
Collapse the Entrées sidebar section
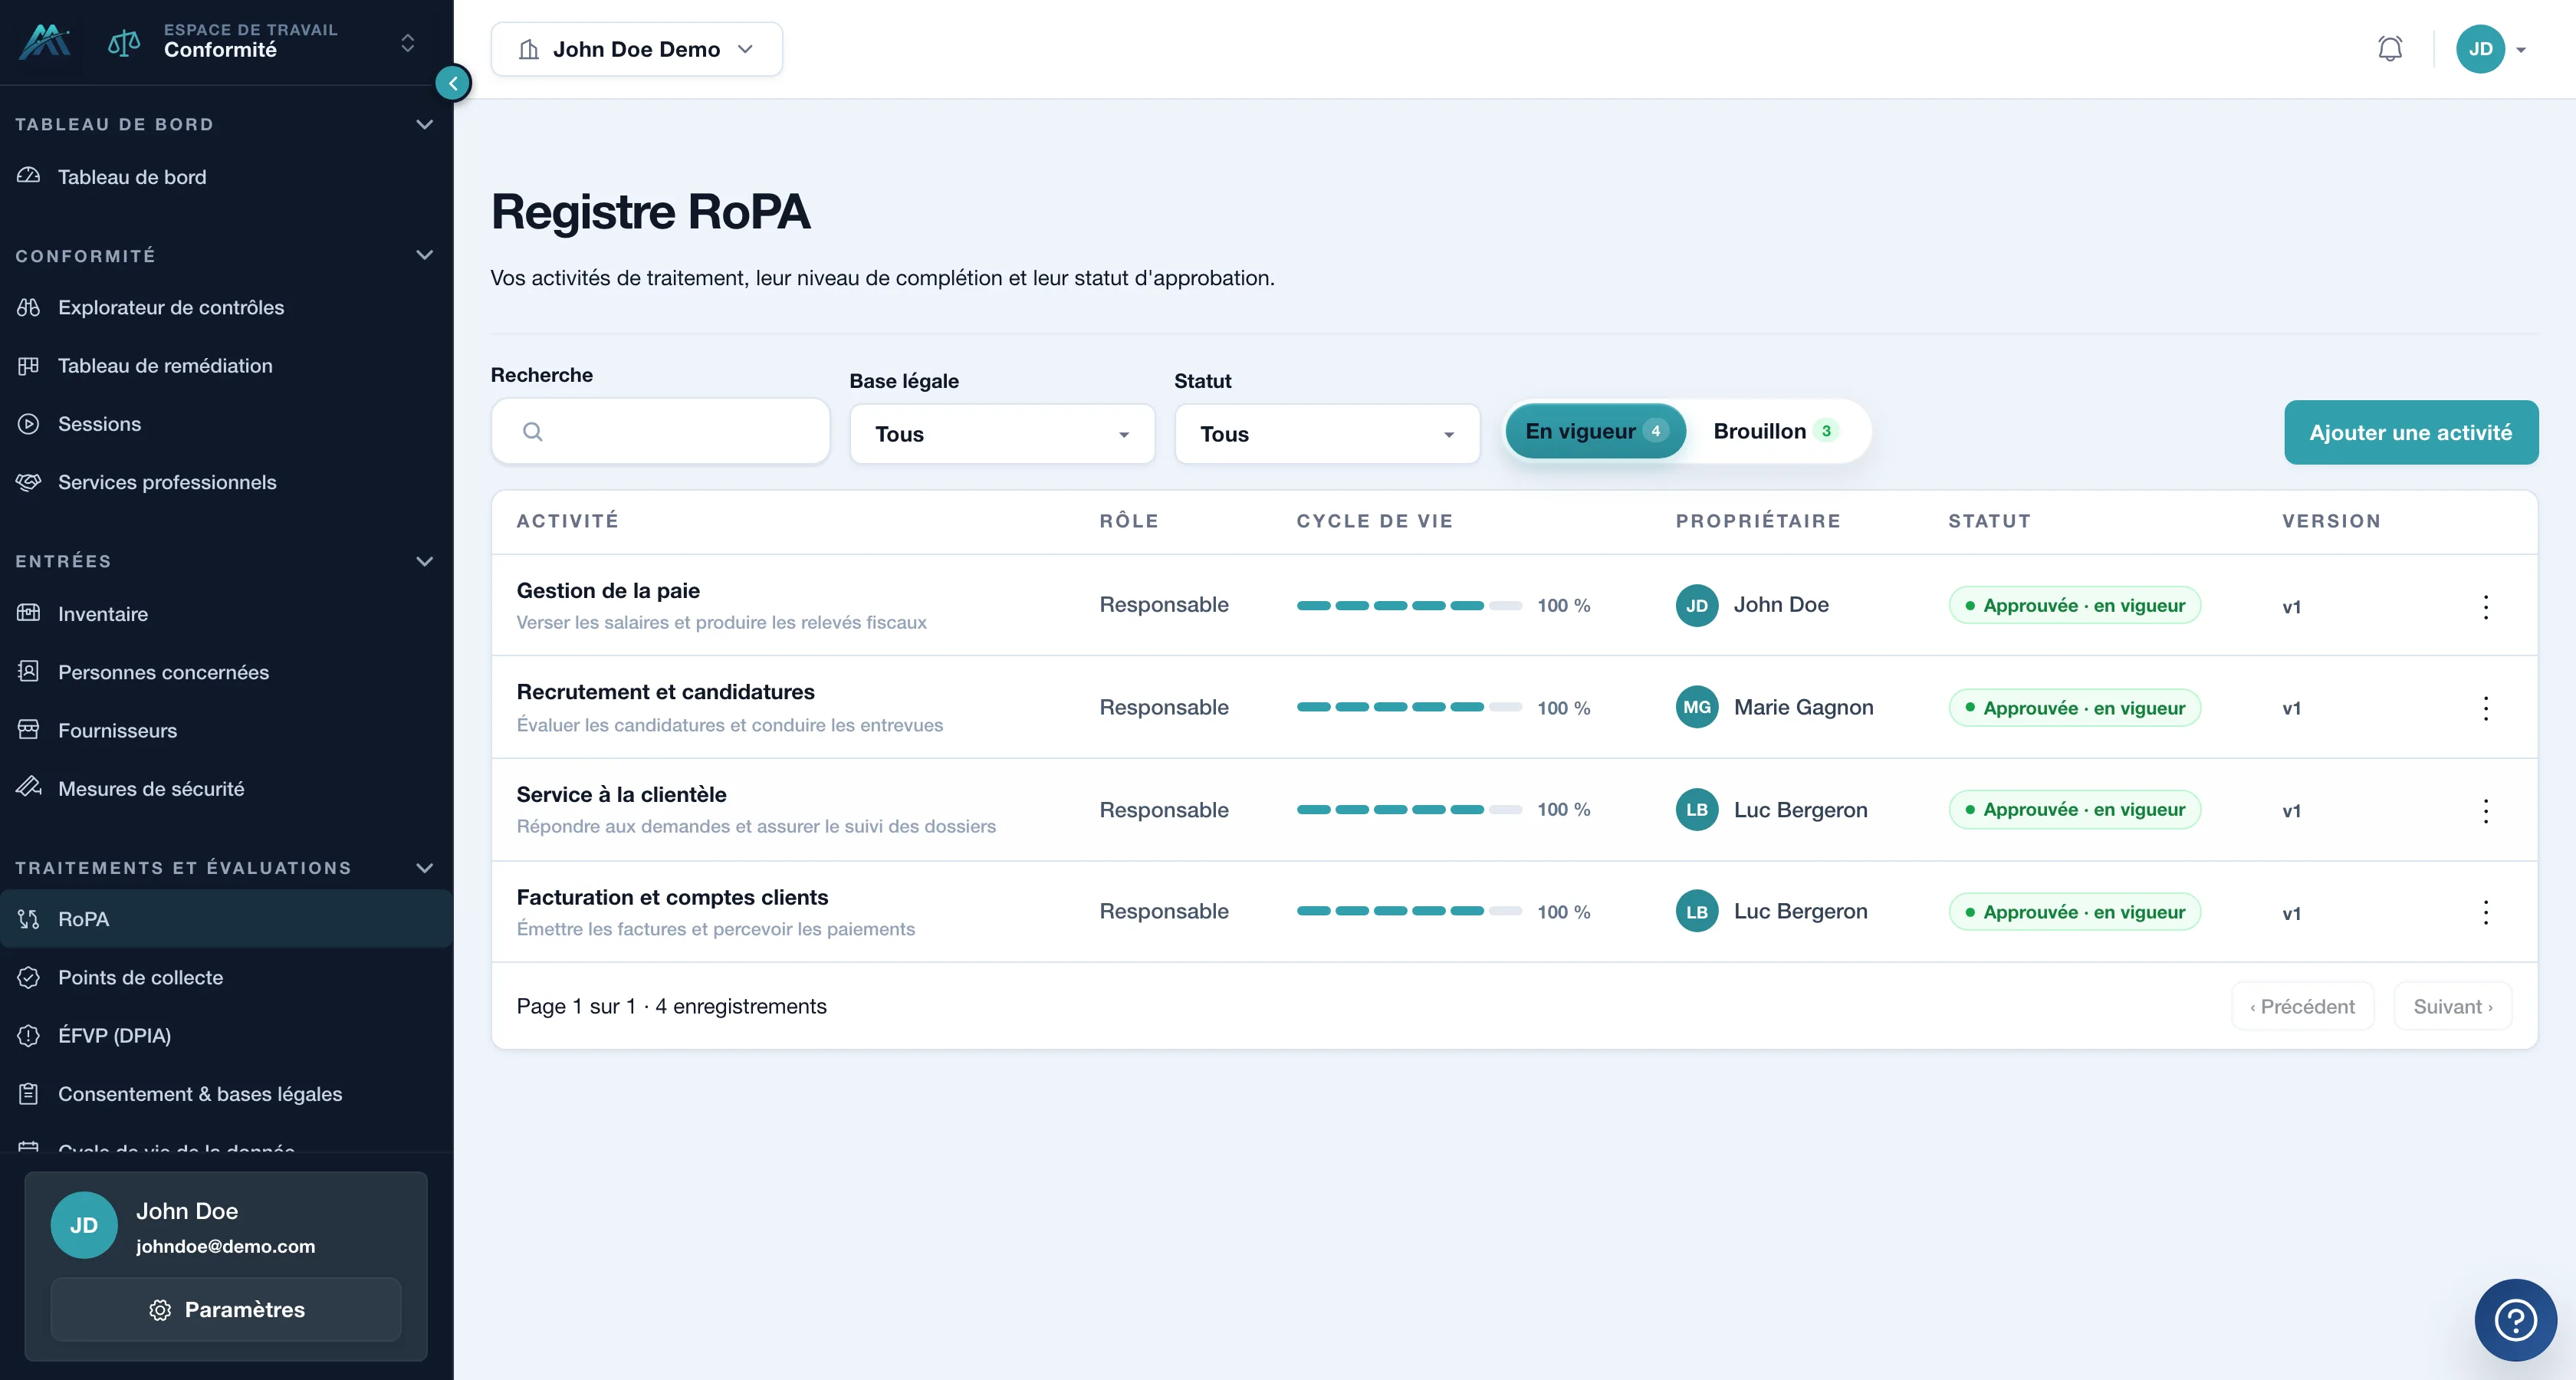[424, 561]
